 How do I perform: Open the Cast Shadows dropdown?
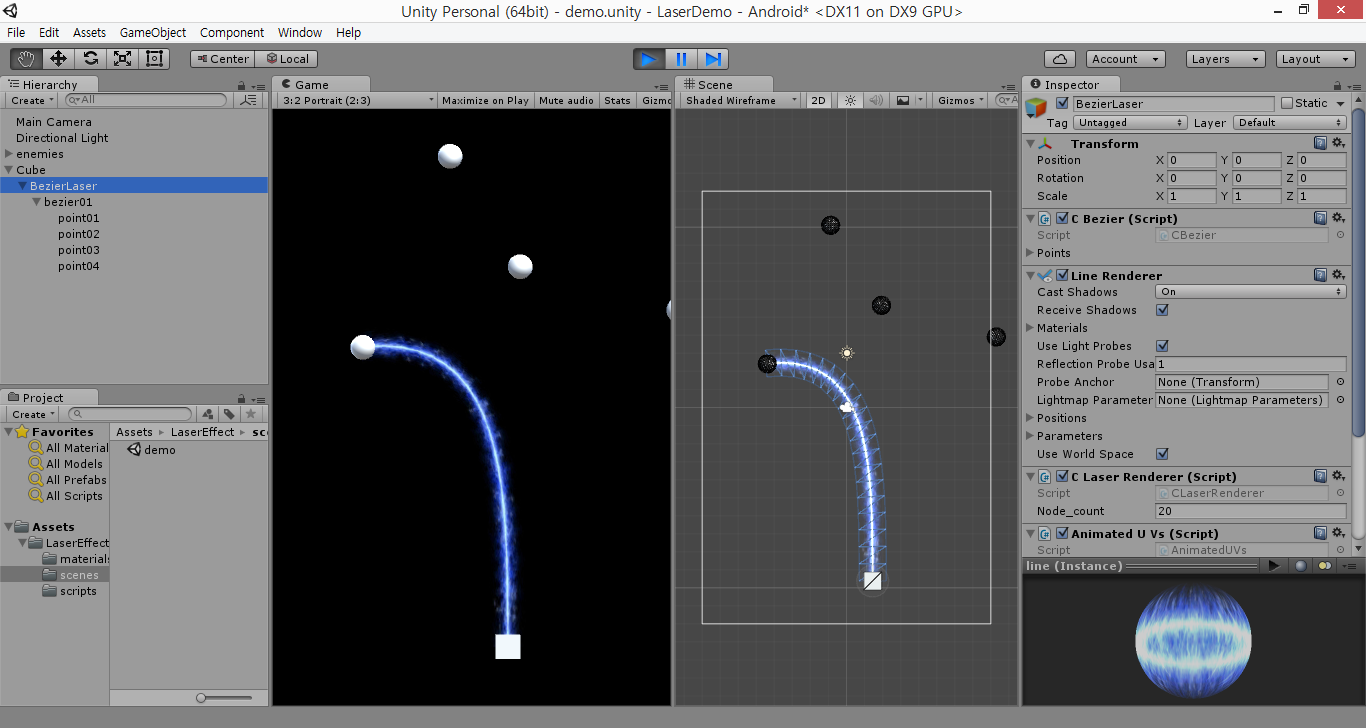tap(1249, 291)
